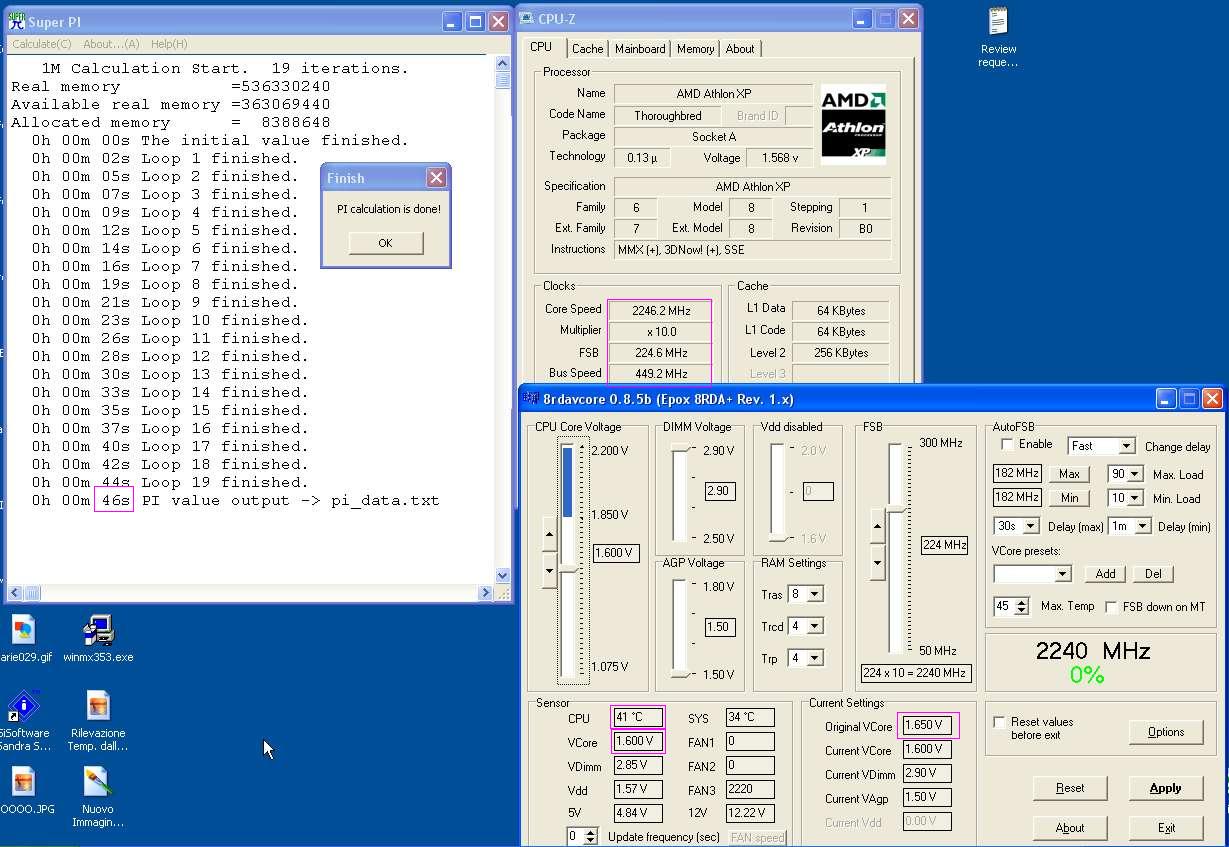The image size is (1229, 847).
Task: Click the DIMM Voltage slider
Action: (x=680, y=492)
